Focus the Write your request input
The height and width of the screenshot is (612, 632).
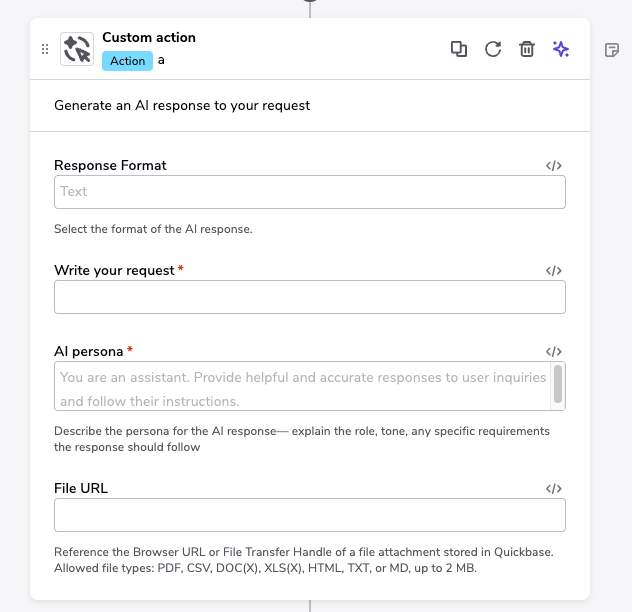tap(309, 297)
